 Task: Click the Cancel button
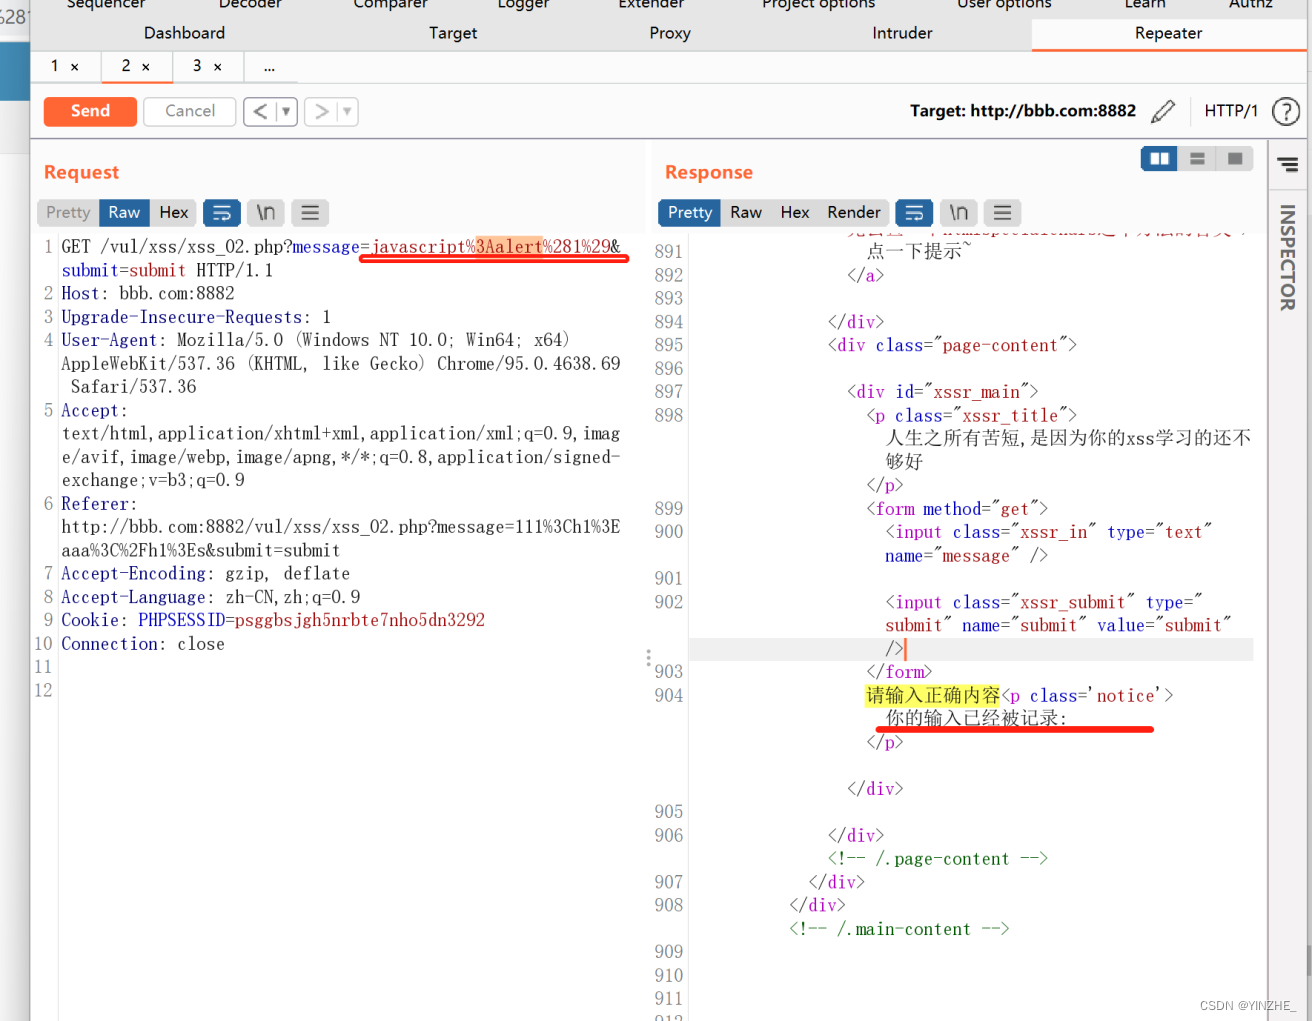click(190, 111)
